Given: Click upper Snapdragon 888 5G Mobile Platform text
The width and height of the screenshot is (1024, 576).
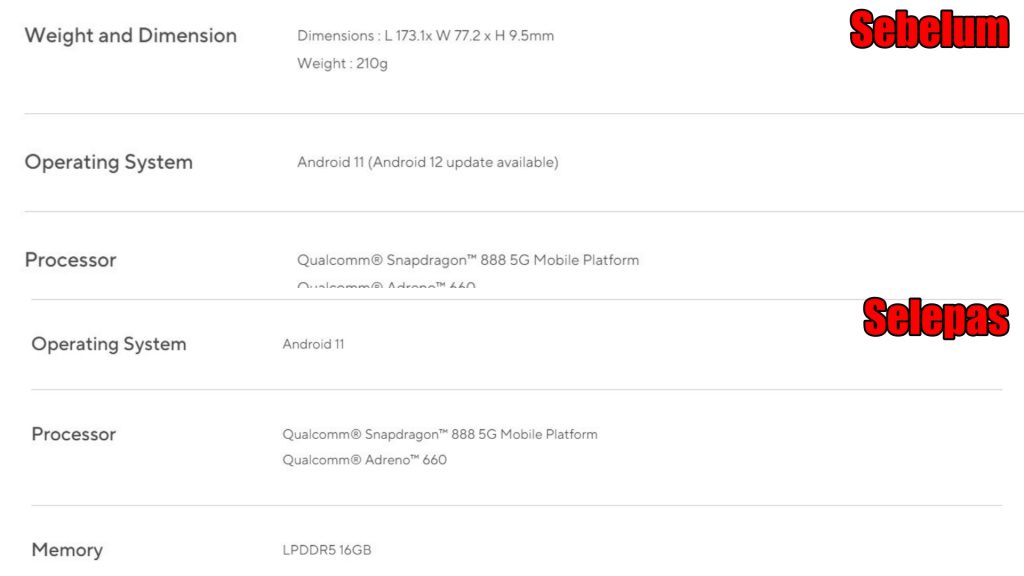Looking at the screenshot, I should point(468,260).
